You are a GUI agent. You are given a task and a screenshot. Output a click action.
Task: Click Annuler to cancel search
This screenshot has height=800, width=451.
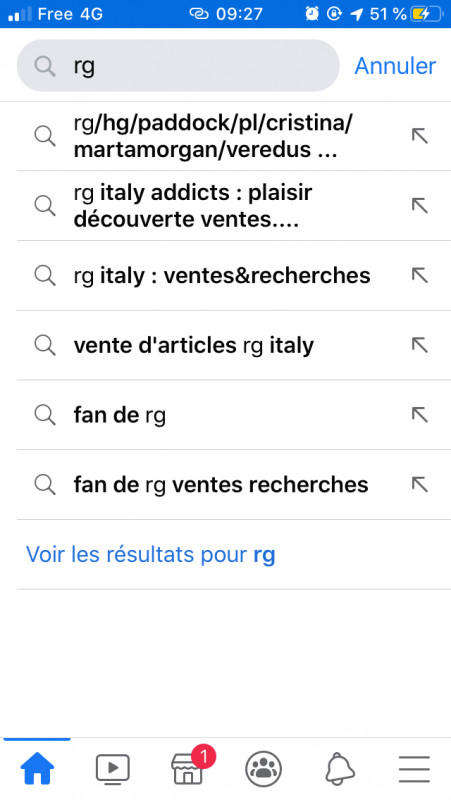tap(395, 66)
